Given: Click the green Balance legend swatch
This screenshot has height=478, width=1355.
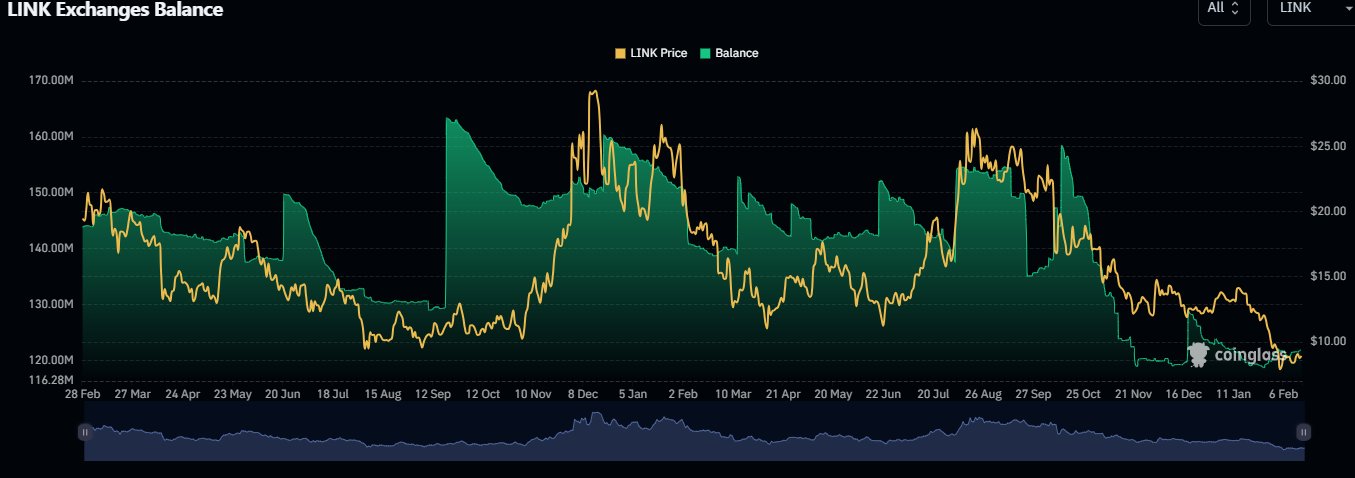Looking at the screenshot, I should [x=704, y=53].
